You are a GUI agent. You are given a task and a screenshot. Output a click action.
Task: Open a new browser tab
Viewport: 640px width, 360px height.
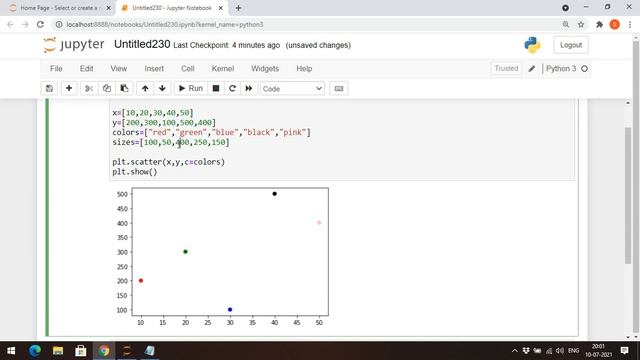238,8
